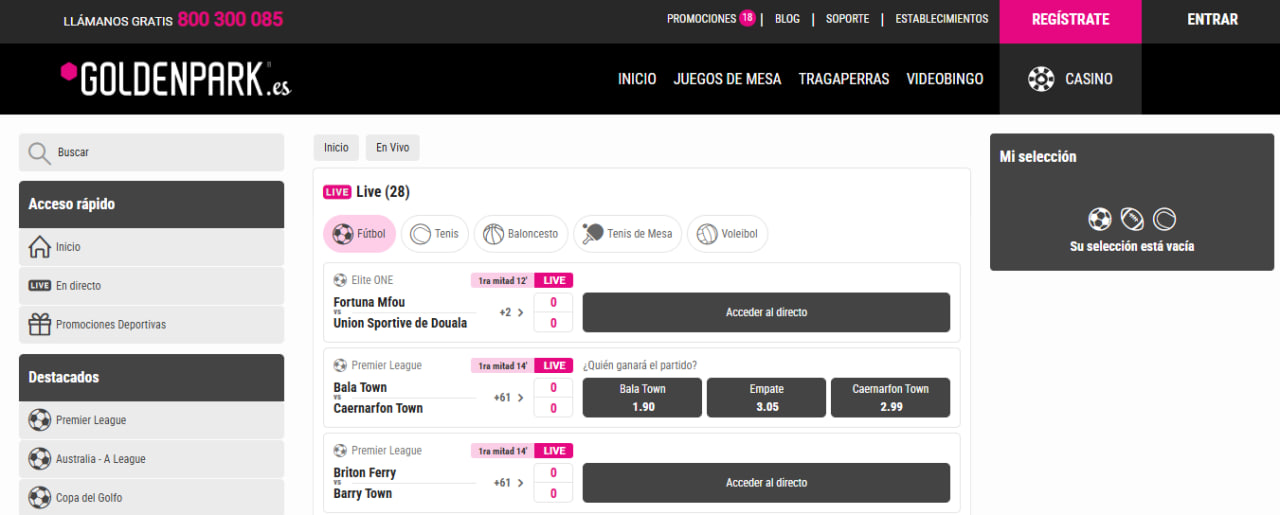1280x515 pixels.
Task: Click the Union Sportive de Douala team name
Action: pyautogui.click(x=400, y=323)
